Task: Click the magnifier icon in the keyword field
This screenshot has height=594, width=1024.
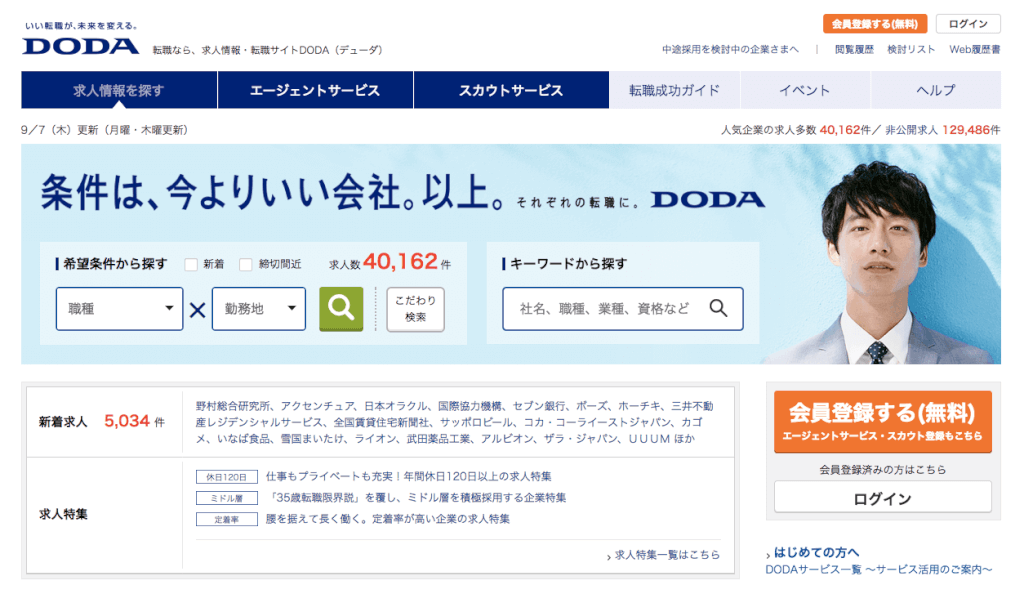Action: (x=718, y=308)
